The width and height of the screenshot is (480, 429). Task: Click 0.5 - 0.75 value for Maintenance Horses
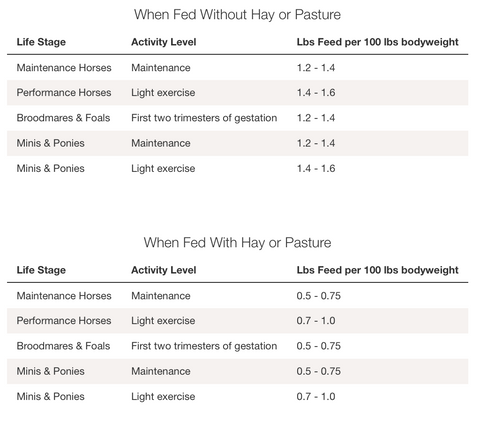click(319, 296)
